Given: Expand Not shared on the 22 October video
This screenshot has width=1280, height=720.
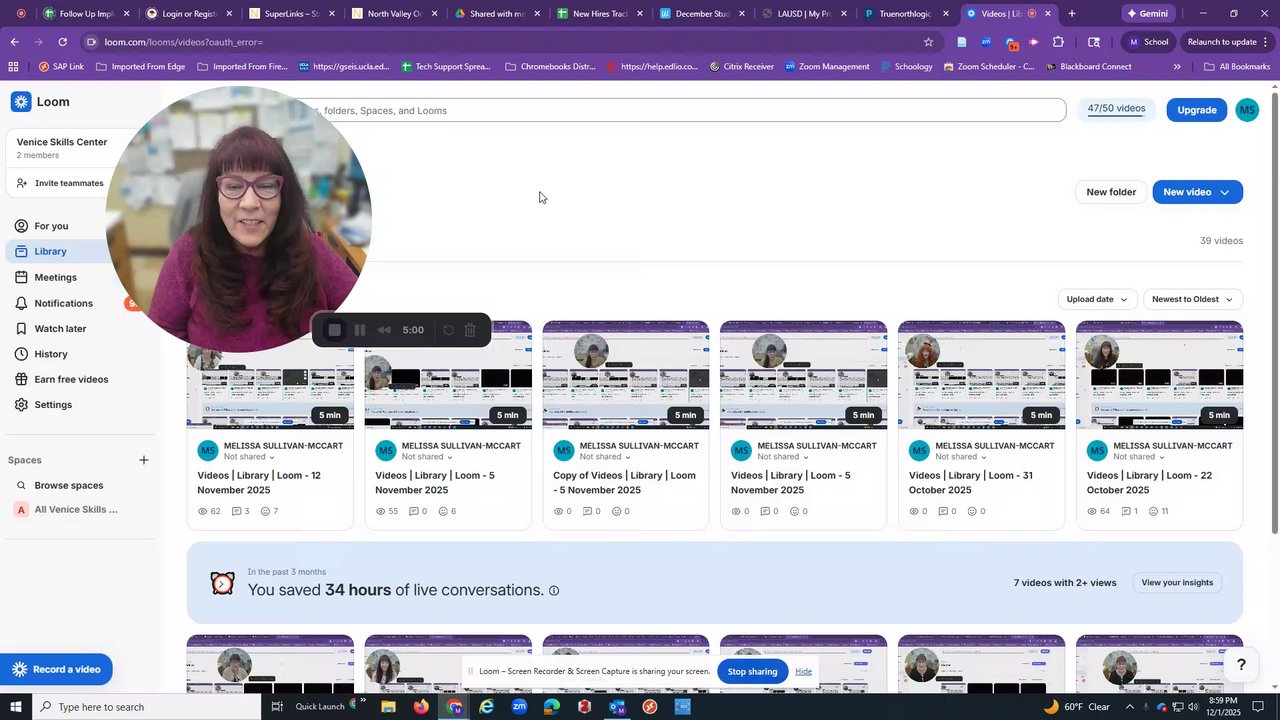Looking at the screenshot, I should [1139, 457].
